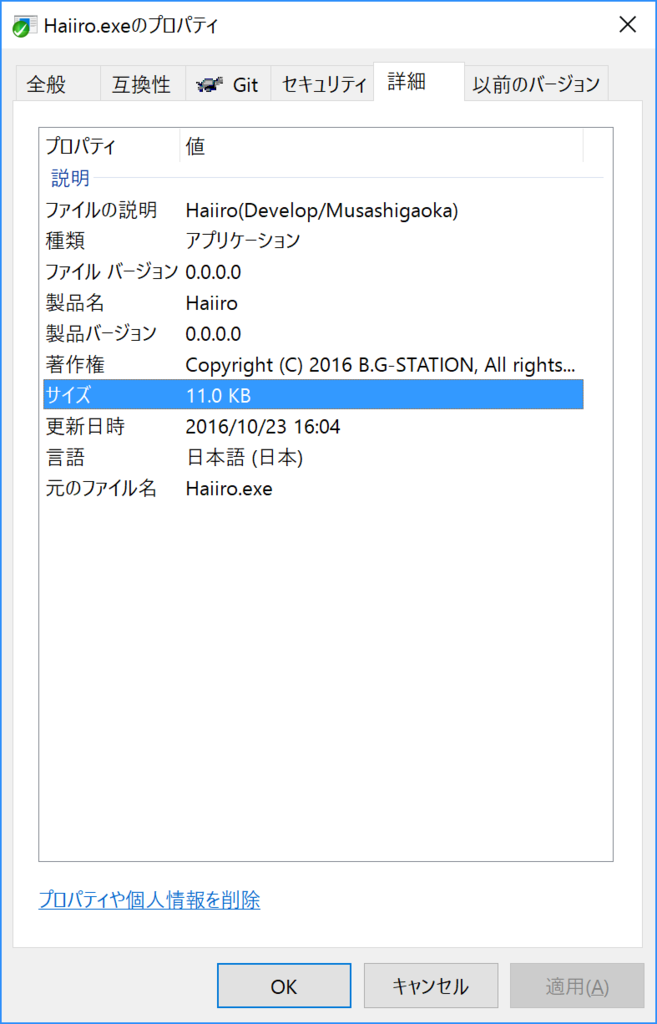Select the 種類 property row
This screenshot has width=657, height=1024.
313,241
